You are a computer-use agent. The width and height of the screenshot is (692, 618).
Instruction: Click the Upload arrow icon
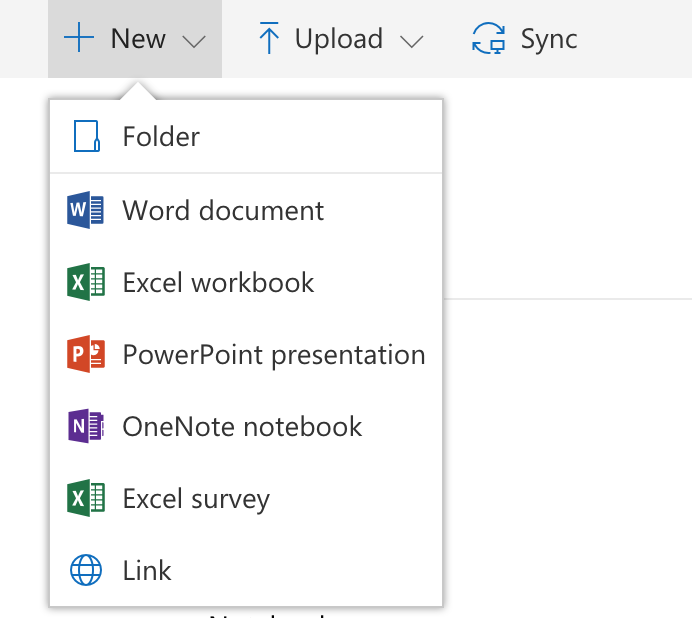pyautogui.click(x=268, y=39)
